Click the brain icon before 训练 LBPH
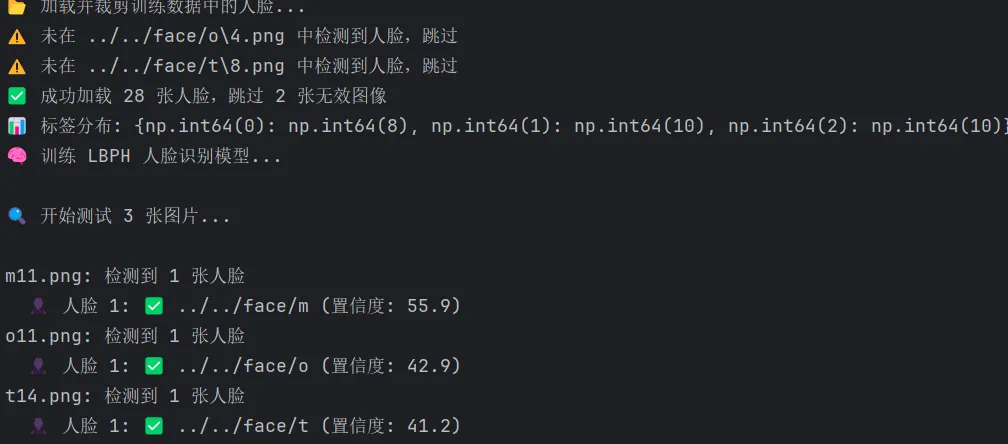The image size is (1008, 444). (x=17, y=156)
